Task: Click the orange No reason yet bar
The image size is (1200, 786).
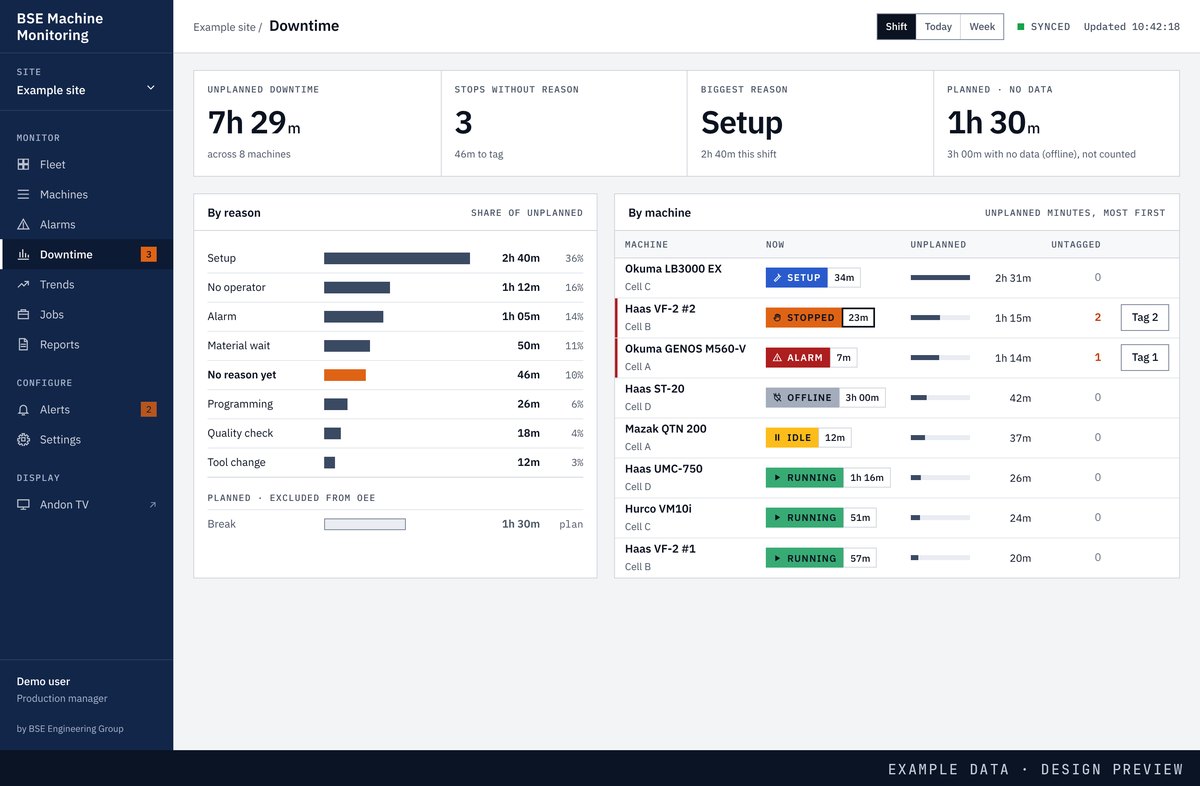Action: (345, 375)
